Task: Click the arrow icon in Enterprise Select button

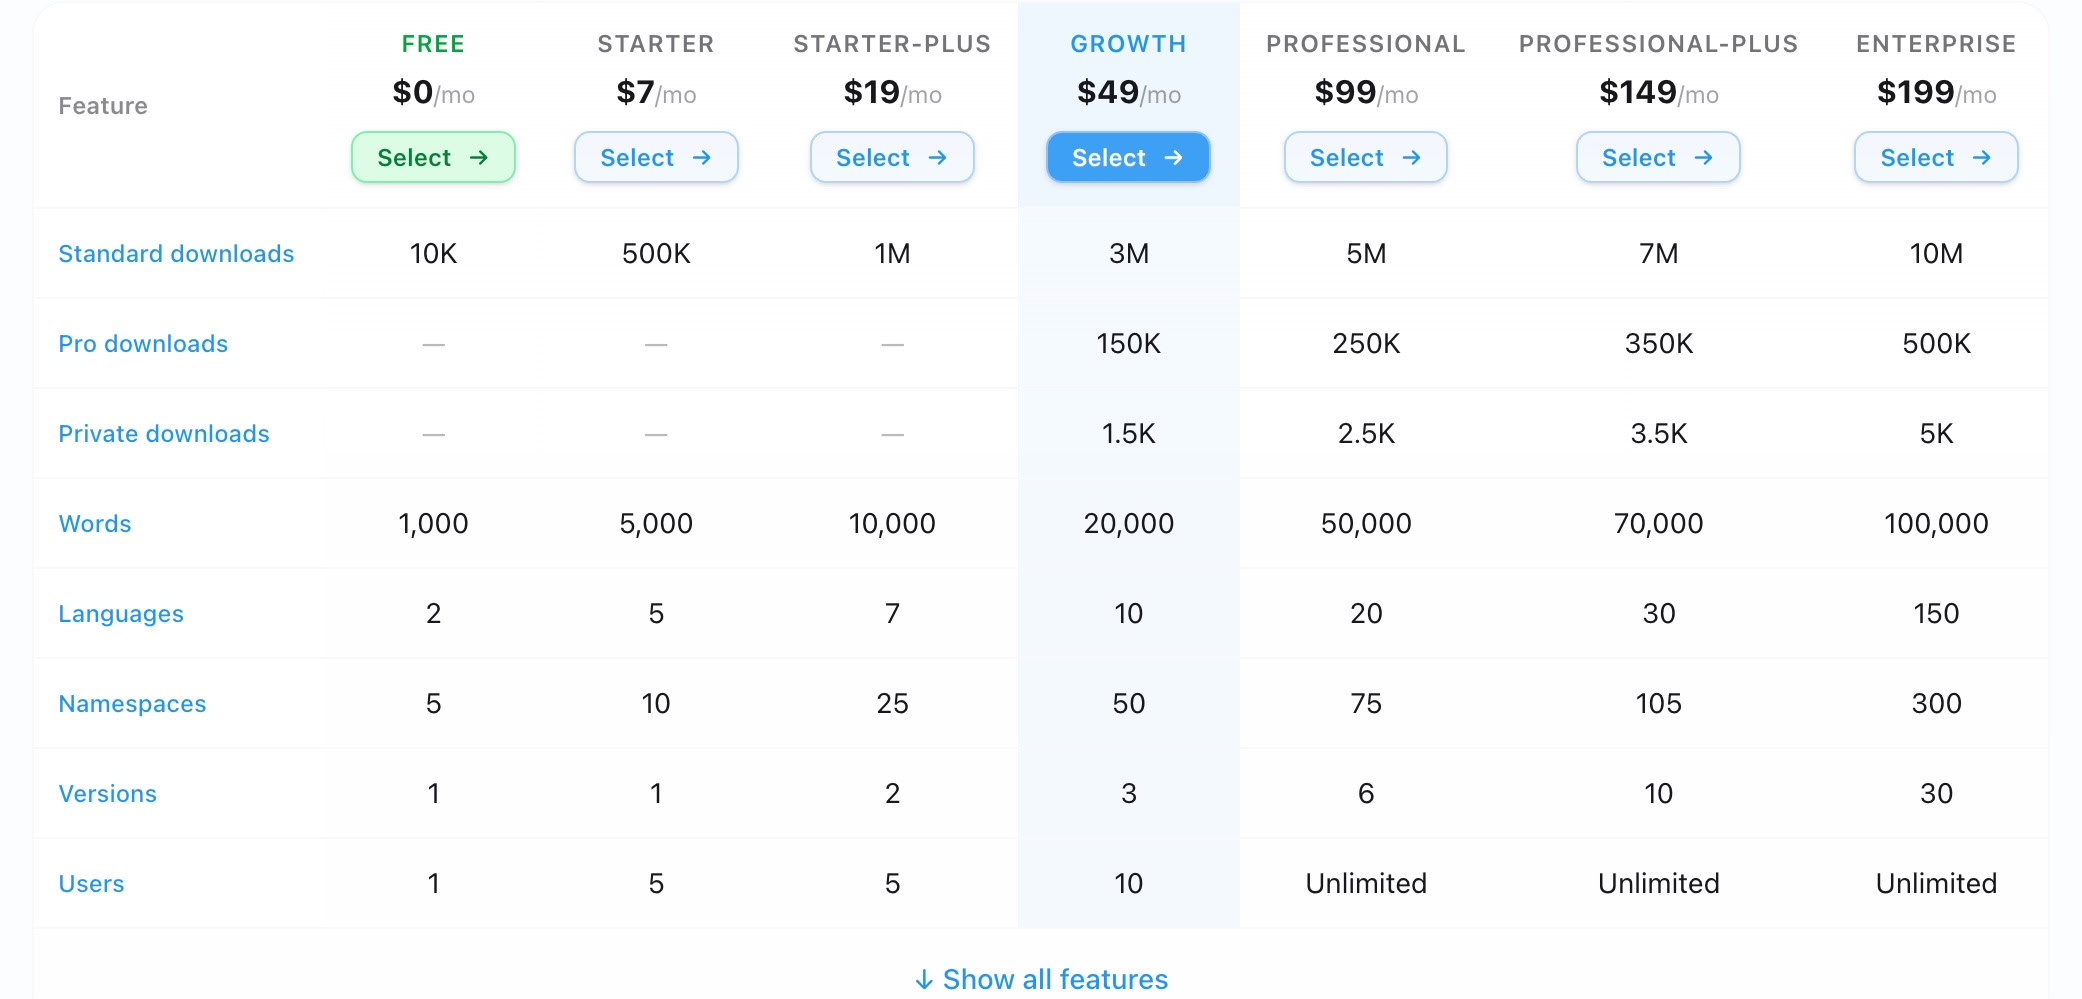Action: click(x=1981, y=158)
